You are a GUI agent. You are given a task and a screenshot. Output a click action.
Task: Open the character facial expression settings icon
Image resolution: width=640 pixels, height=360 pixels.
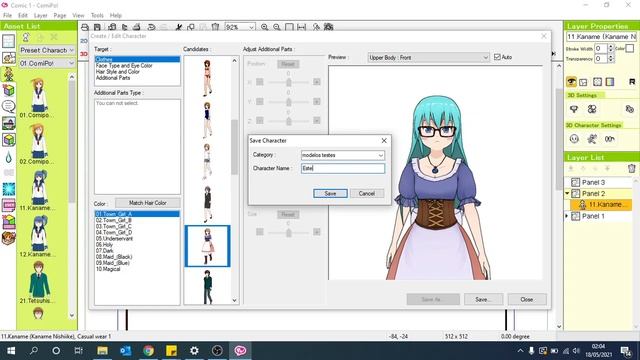pos(574,139)
